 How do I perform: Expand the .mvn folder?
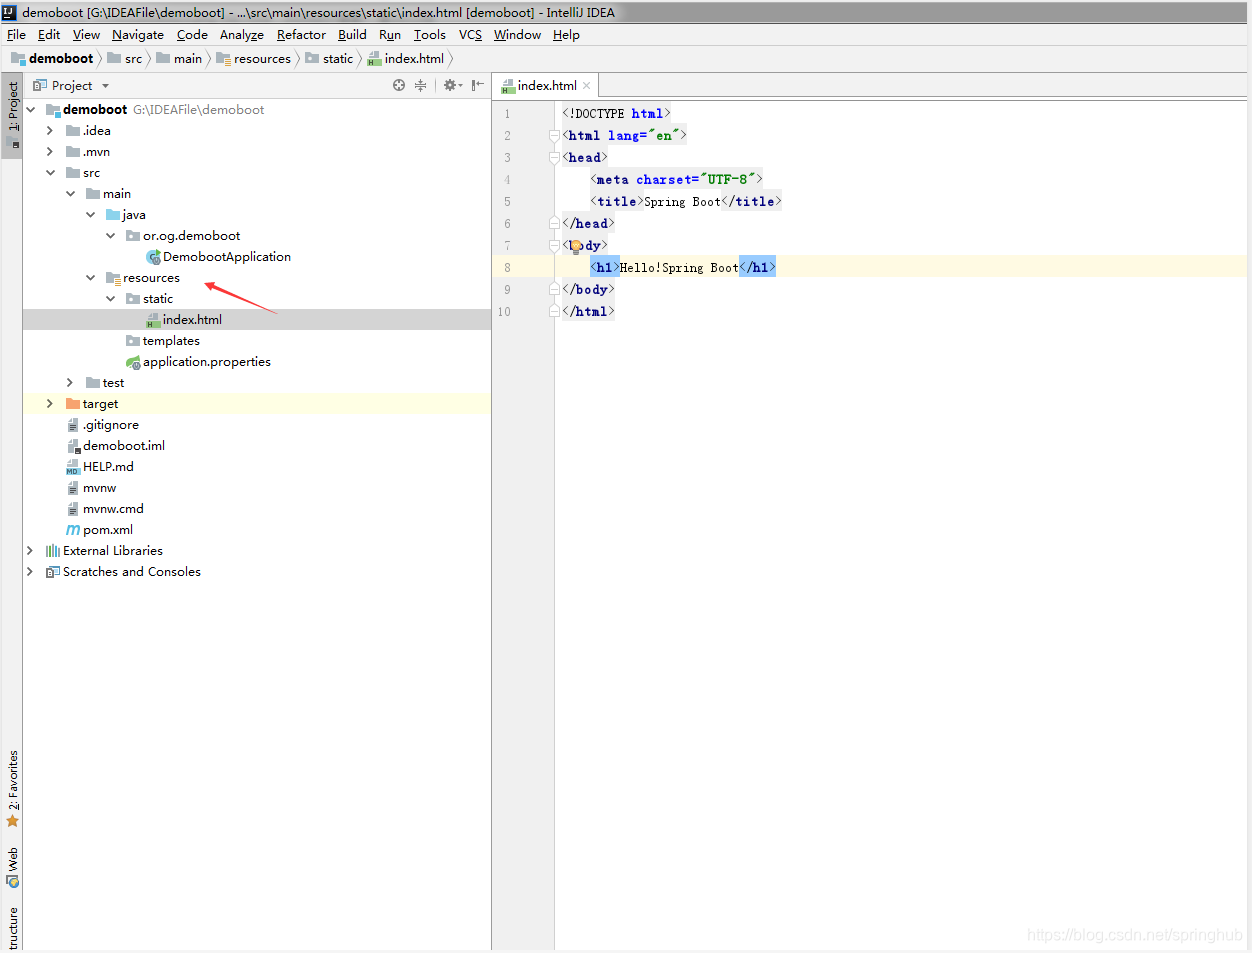(x=50, y=152)
